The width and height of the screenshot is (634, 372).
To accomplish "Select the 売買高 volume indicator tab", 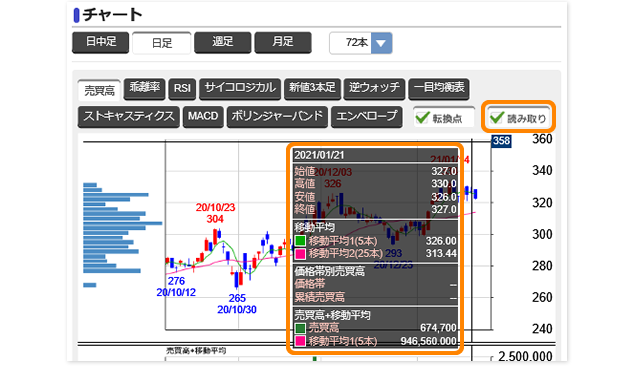I will pyautogui.click(x=99, y=90).
